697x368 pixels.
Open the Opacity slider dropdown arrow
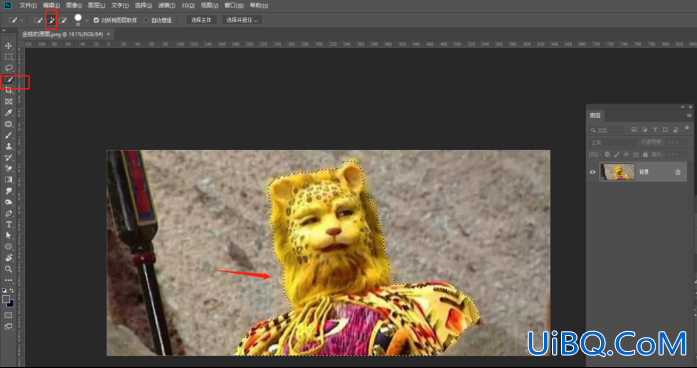click(685, 142)
